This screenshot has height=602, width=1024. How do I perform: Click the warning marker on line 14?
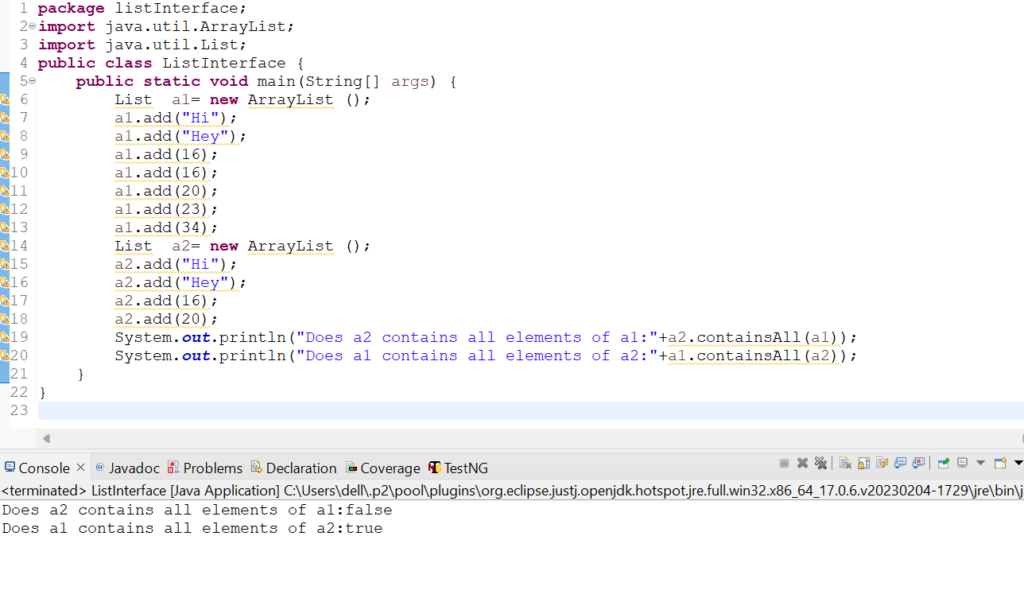[5, 246]
